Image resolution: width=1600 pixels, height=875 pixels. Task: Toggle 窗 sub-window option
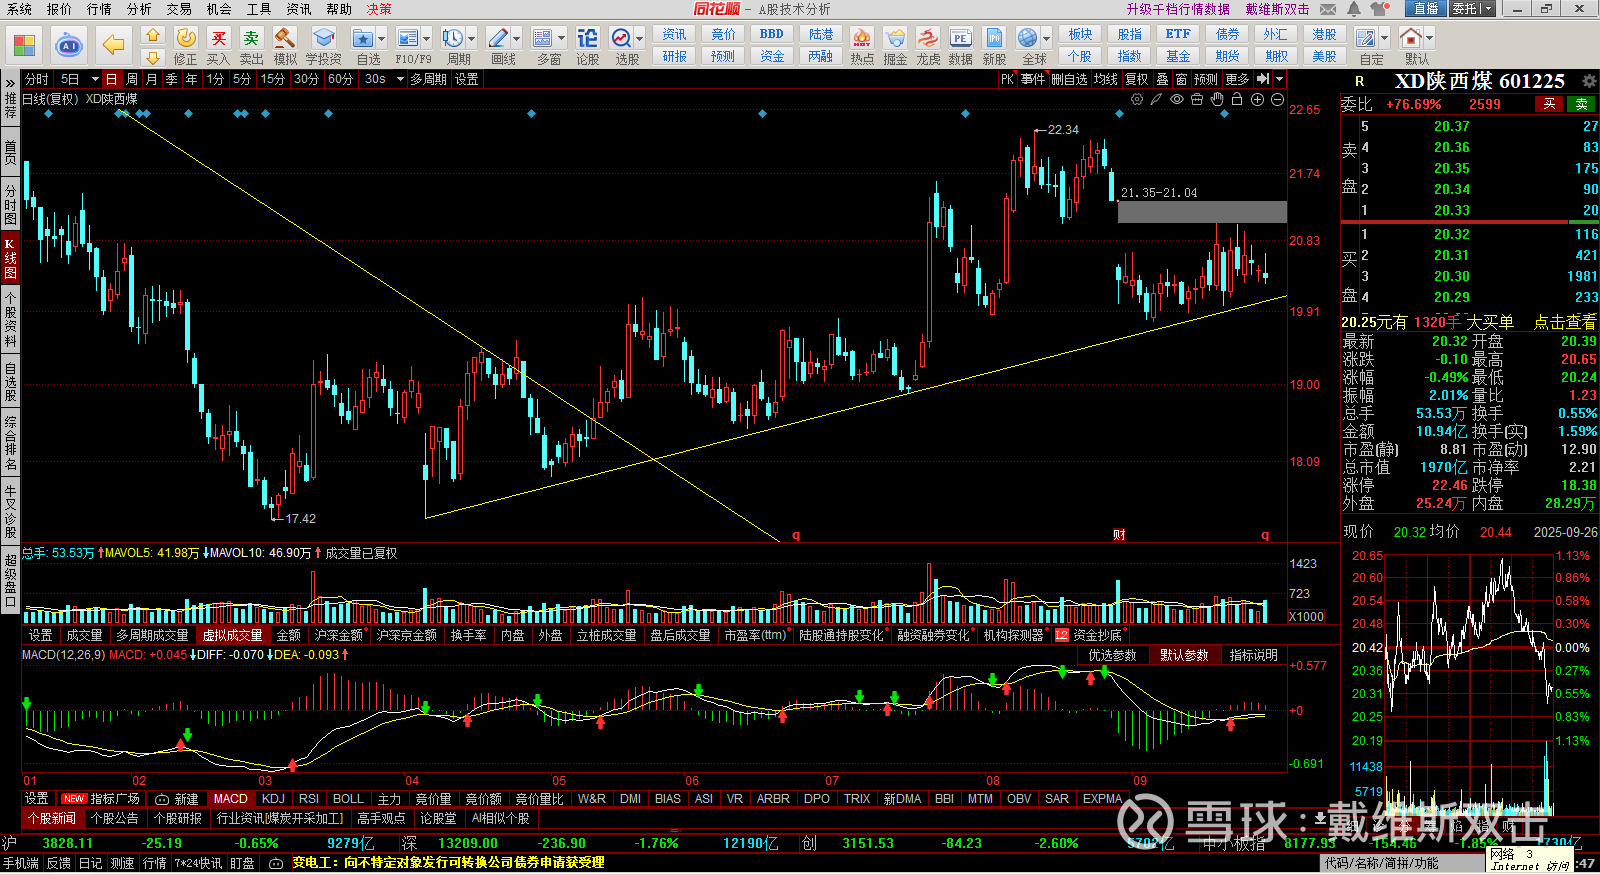pyautogui.click(x=1182, y=79)
